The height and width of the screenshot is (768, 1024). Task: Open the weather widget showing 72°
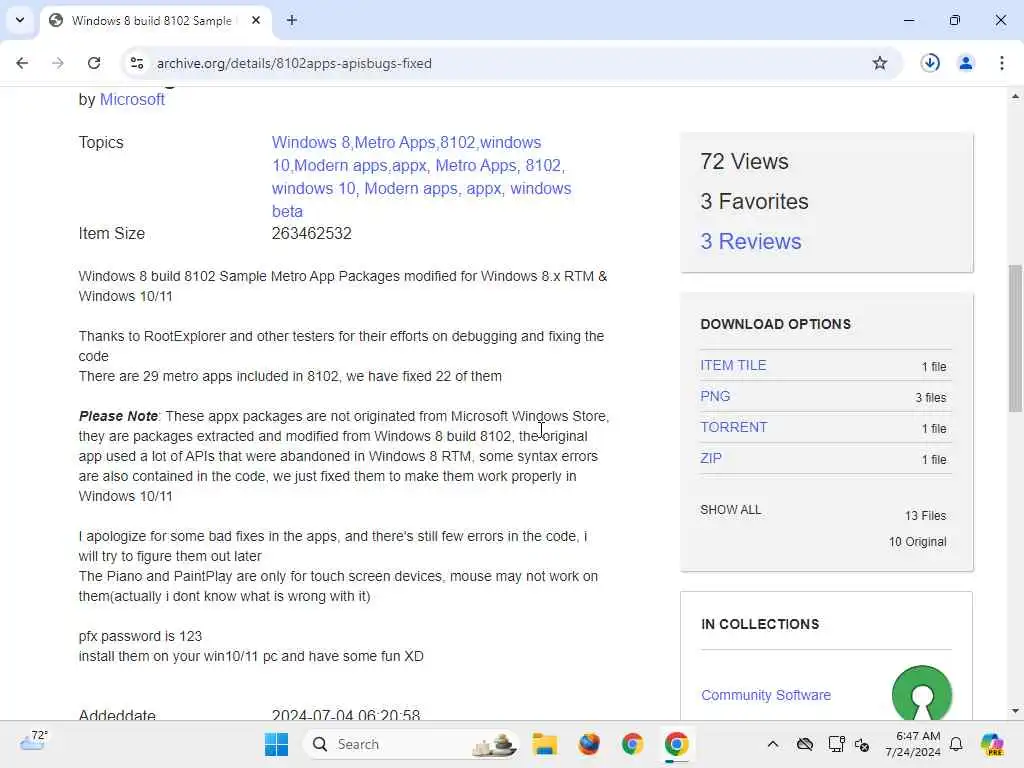(x=33, y=741)
